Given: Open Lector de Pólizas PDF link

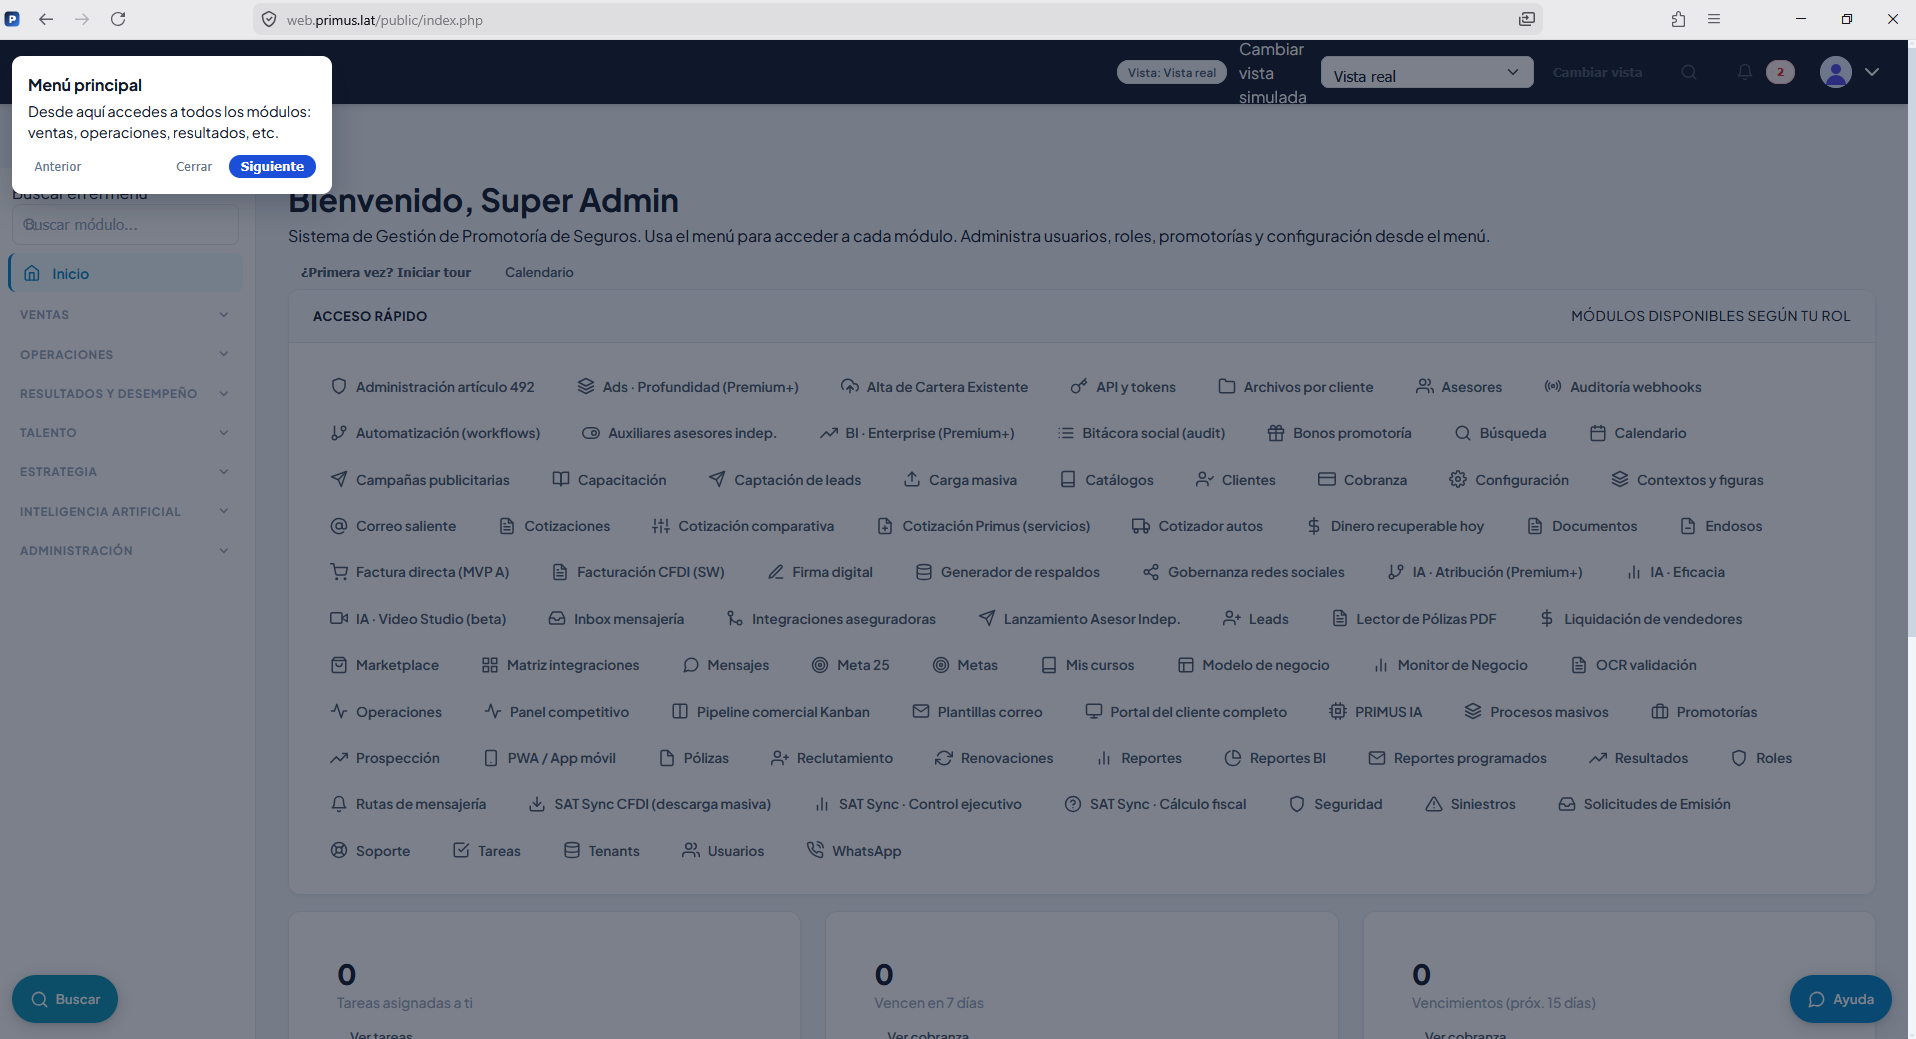Looking at the screenshot, I should point(1414,618).
